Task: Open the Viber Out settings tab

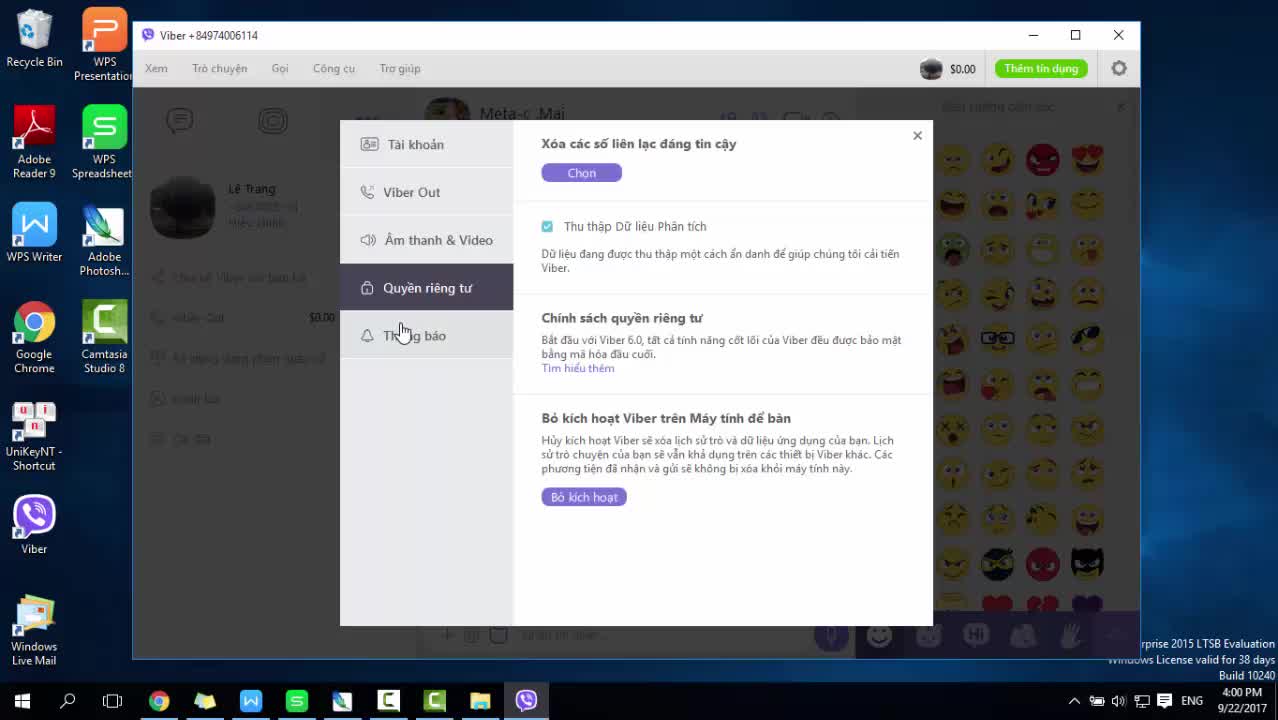Action: click(x=426, y=192)
